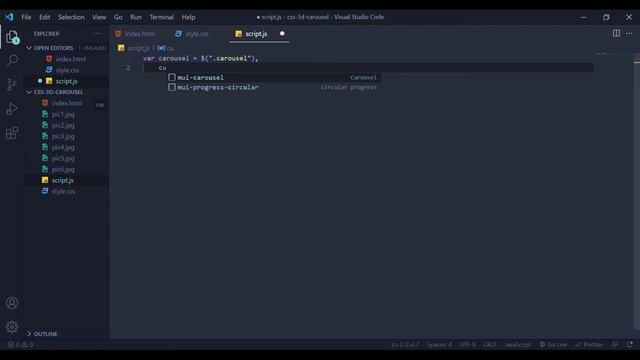The image size is (640, 360).
Task: Open pic2.jpg in the explorer
Action: [x=63, y=125]
